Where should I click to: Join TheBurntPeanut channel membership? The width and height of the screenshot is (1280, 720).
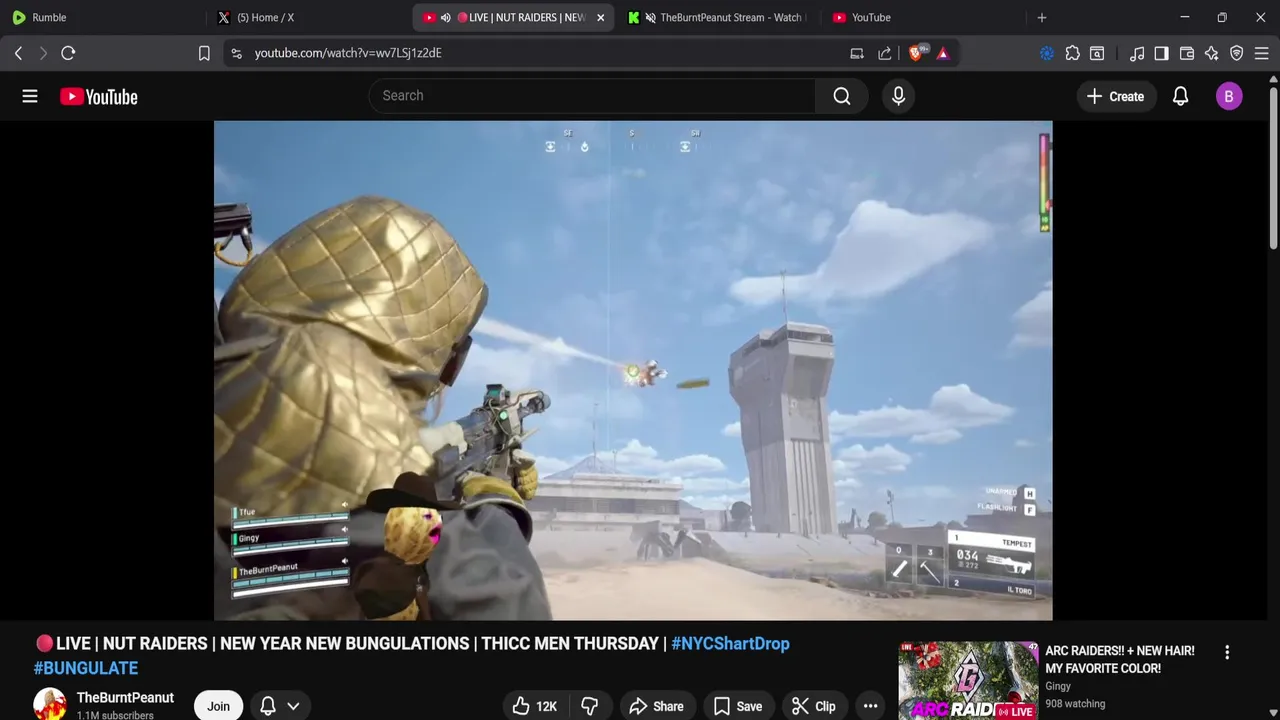tap(218, 706)
